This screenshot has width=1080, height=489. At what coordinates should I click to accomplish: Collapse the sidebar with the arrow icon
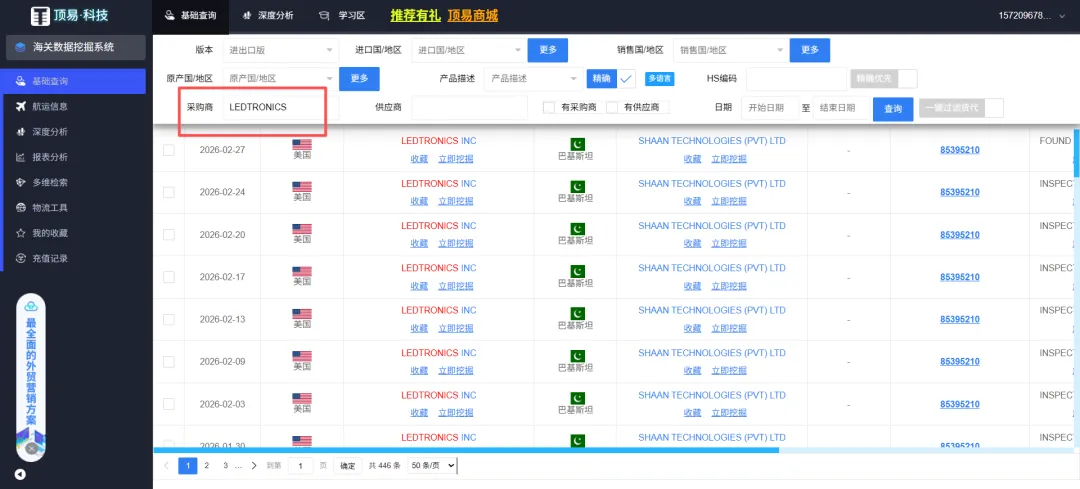click(20, 475)
